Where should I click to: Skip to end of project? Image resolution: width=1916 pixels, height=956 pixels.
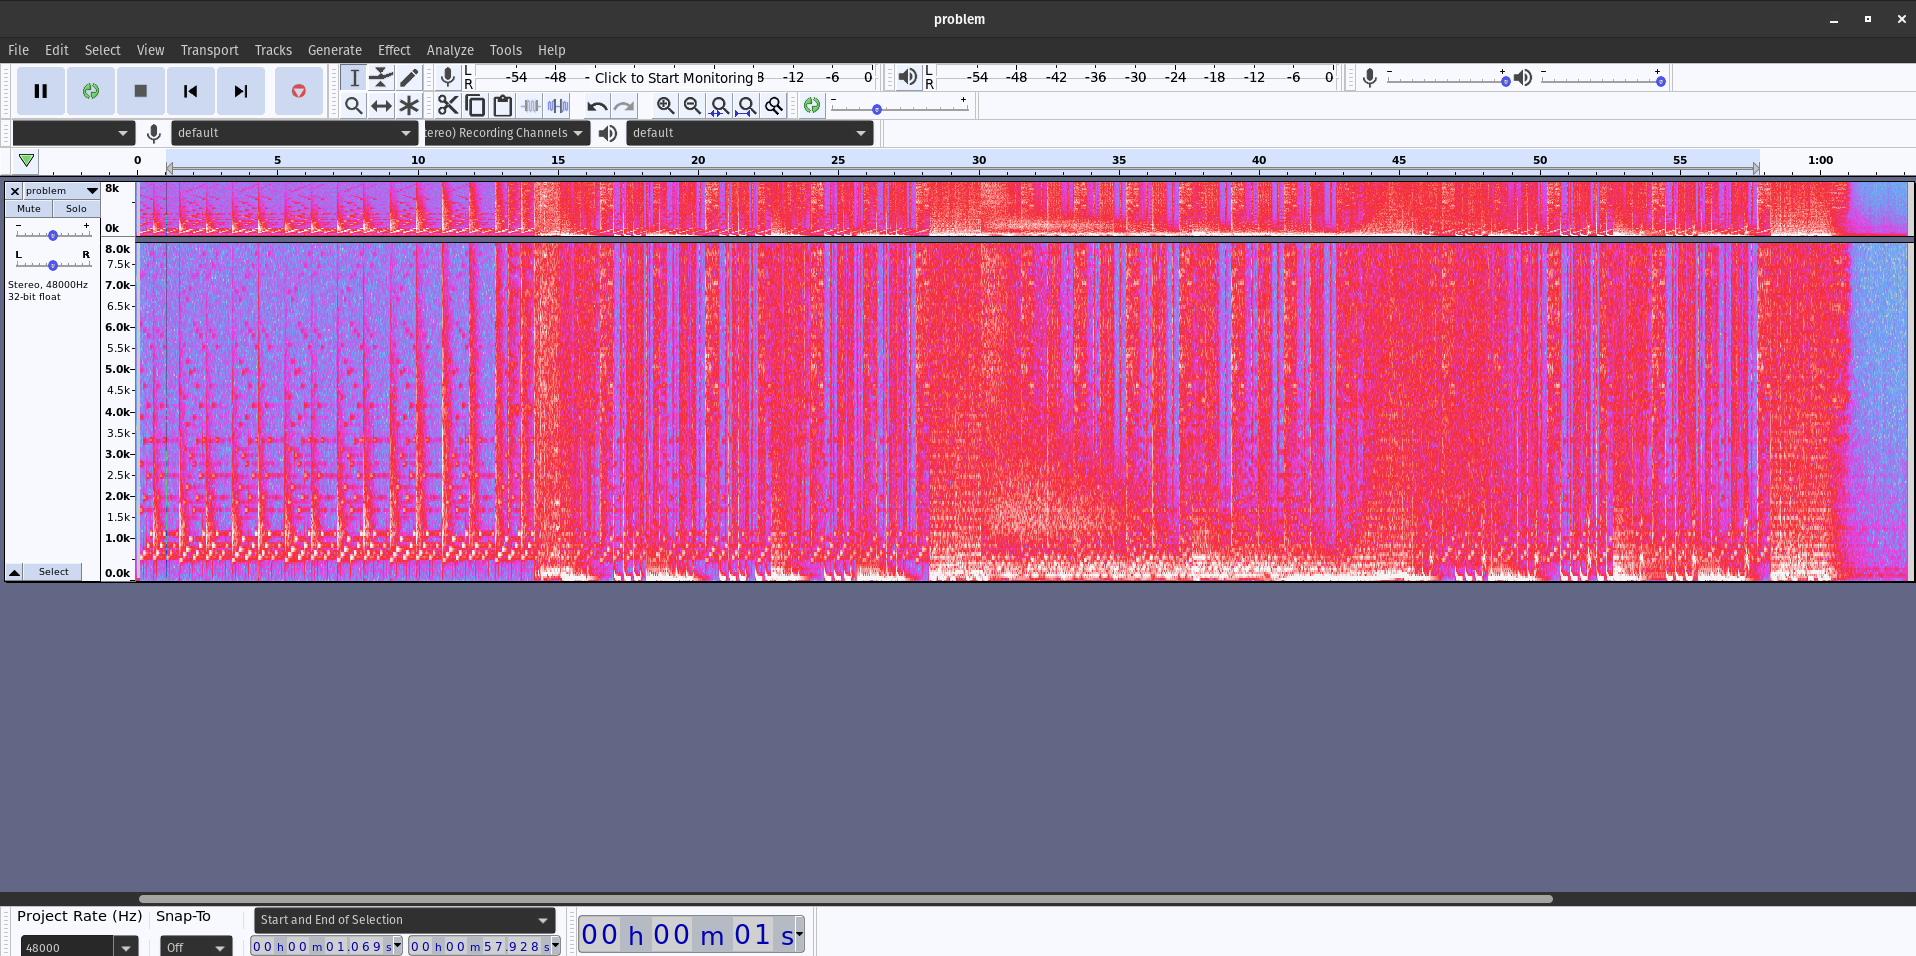(241, 91)
